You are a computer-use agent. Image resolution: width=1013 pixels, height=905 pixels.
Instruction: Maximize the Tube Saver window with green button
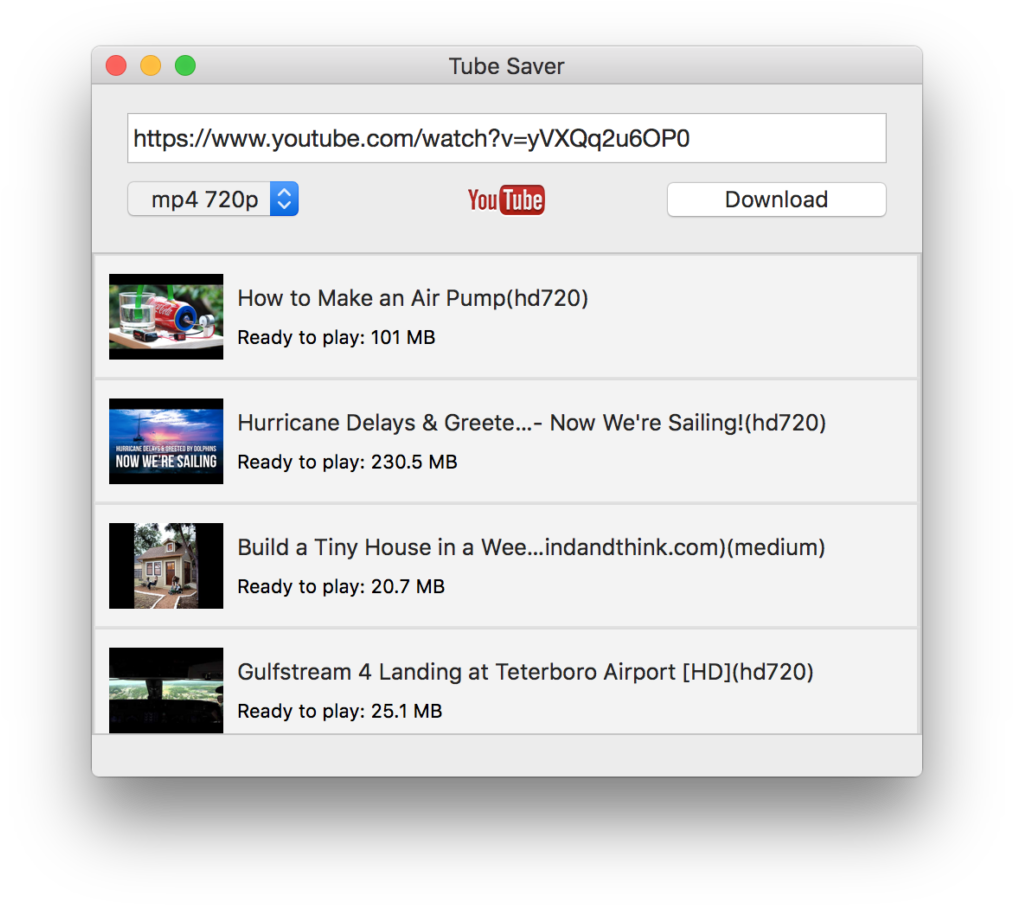click(185, 65)
